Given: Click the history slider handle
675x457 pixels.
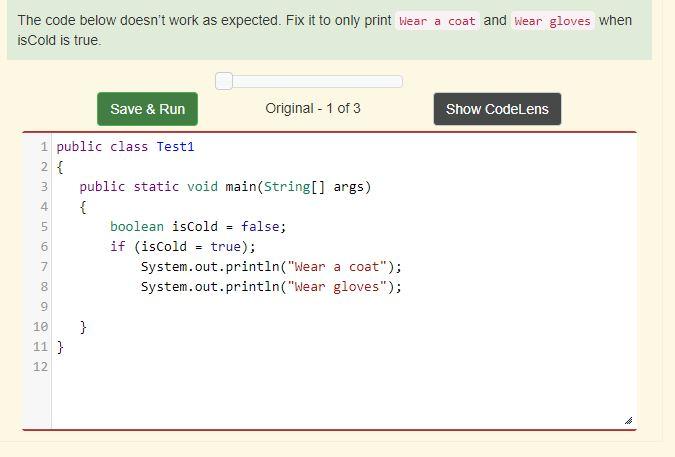Looking at the screenshot, I should click(224, 81).
